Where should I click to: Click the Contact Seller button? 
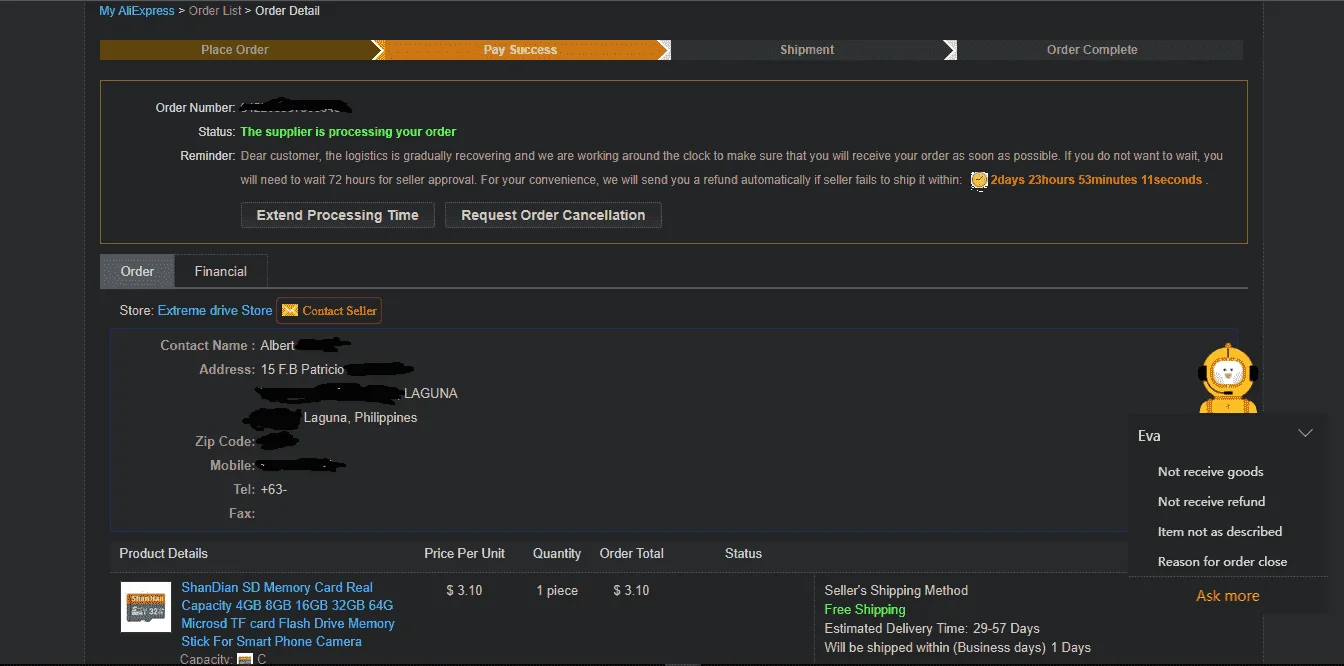pyautogui.click(x=329, y=311)
